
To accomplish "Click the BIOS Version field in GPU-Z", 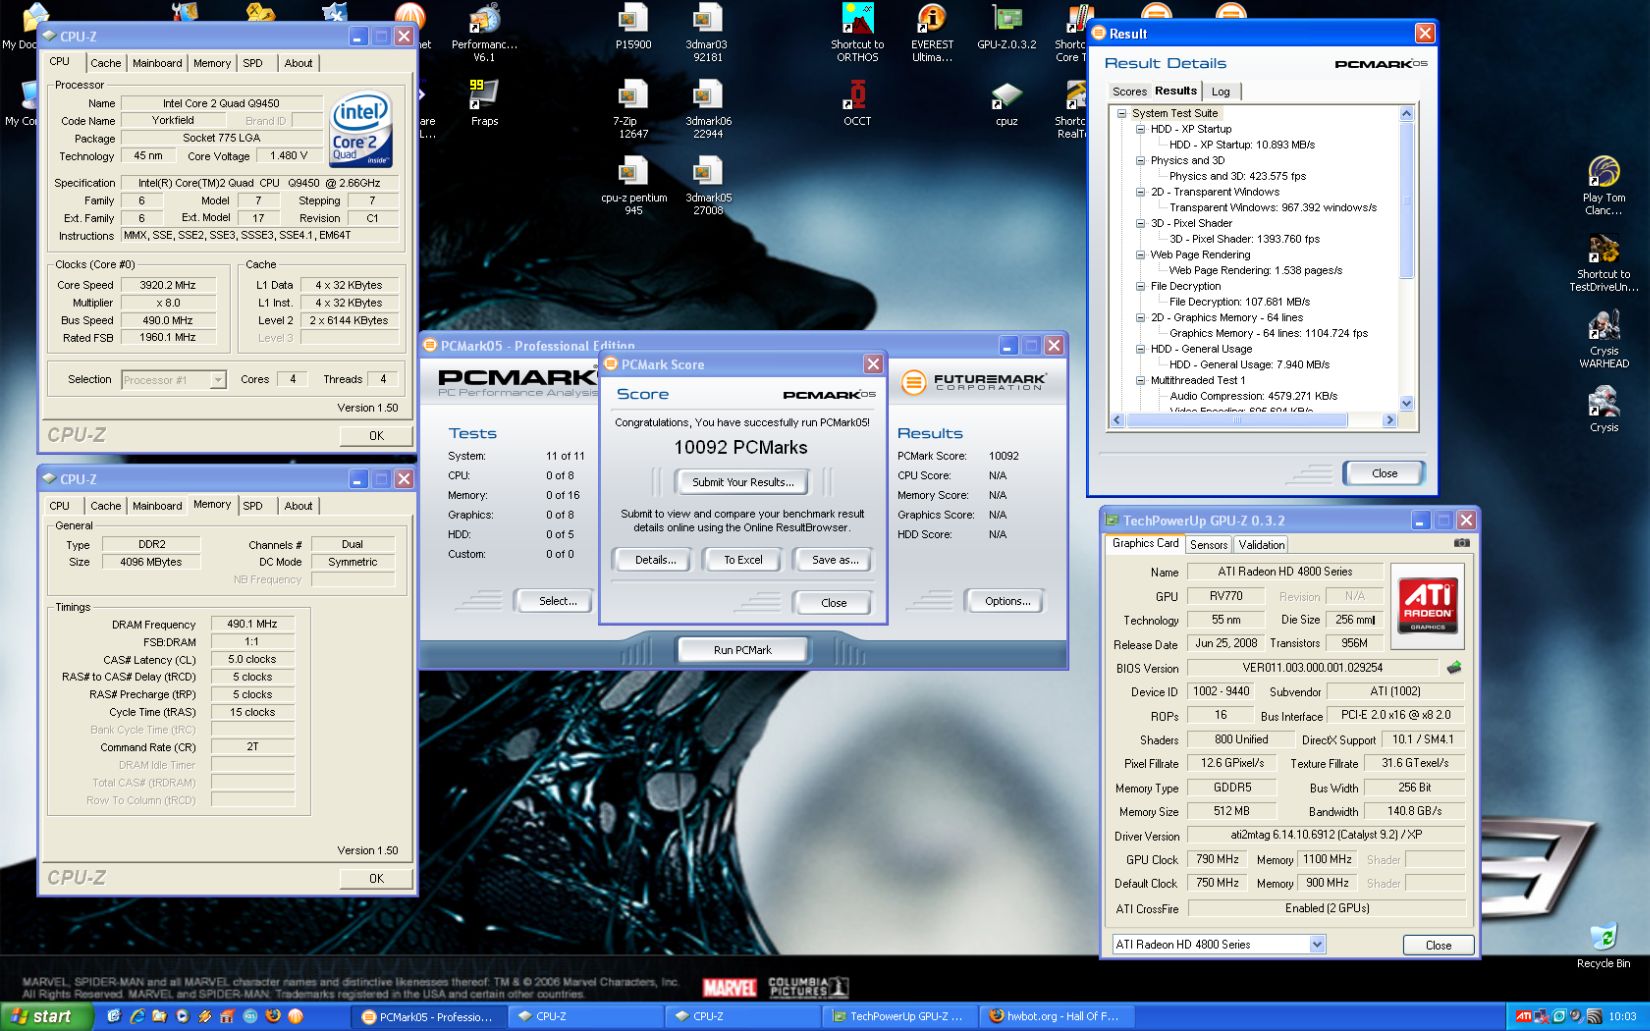I will coord(1313,667).
